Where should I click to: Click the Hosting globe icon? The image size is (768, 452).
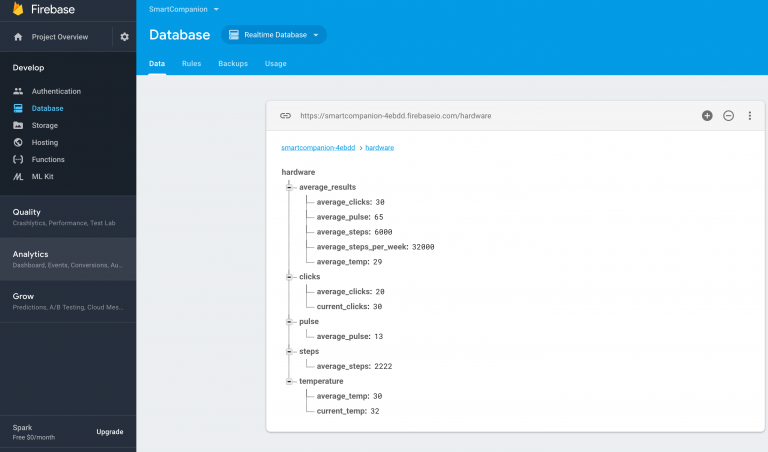click(18, 143)
